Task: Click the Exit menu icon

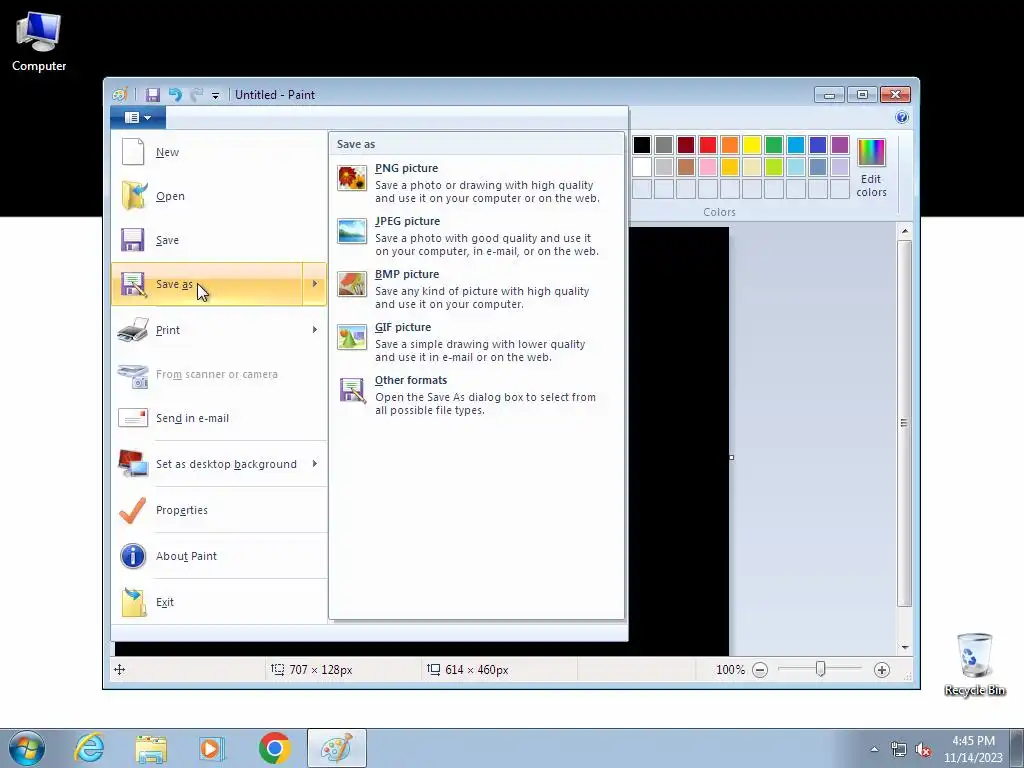Action: click(134, 601)
